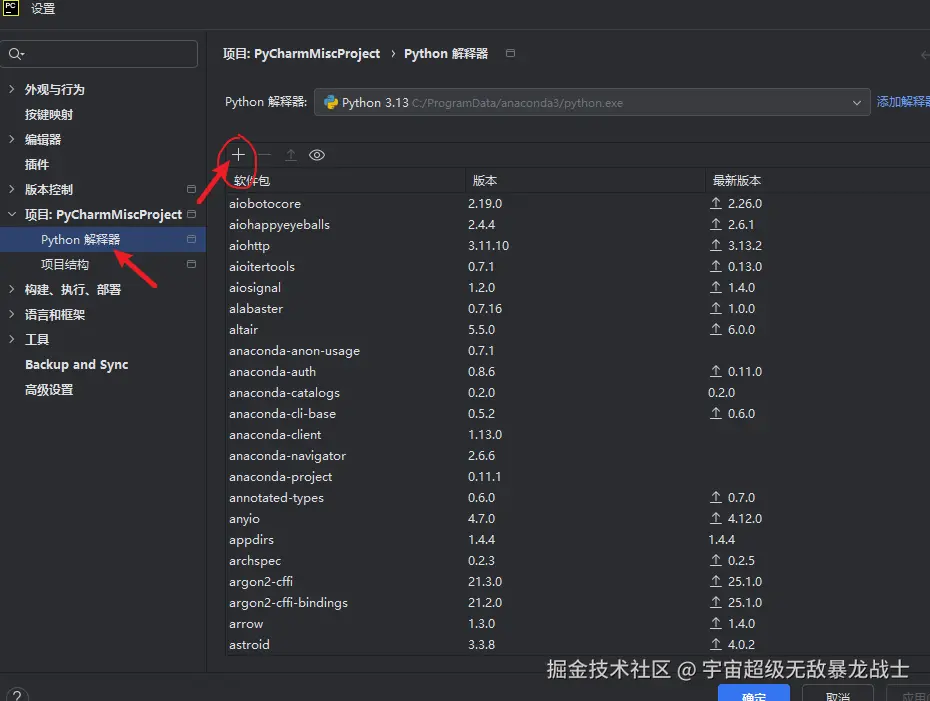Image resolution: width=930 pixels, height=701 pixels.
Task: Select the anaconda-cli-base package row
Action: pyautogui.click(x=578, y=413)
